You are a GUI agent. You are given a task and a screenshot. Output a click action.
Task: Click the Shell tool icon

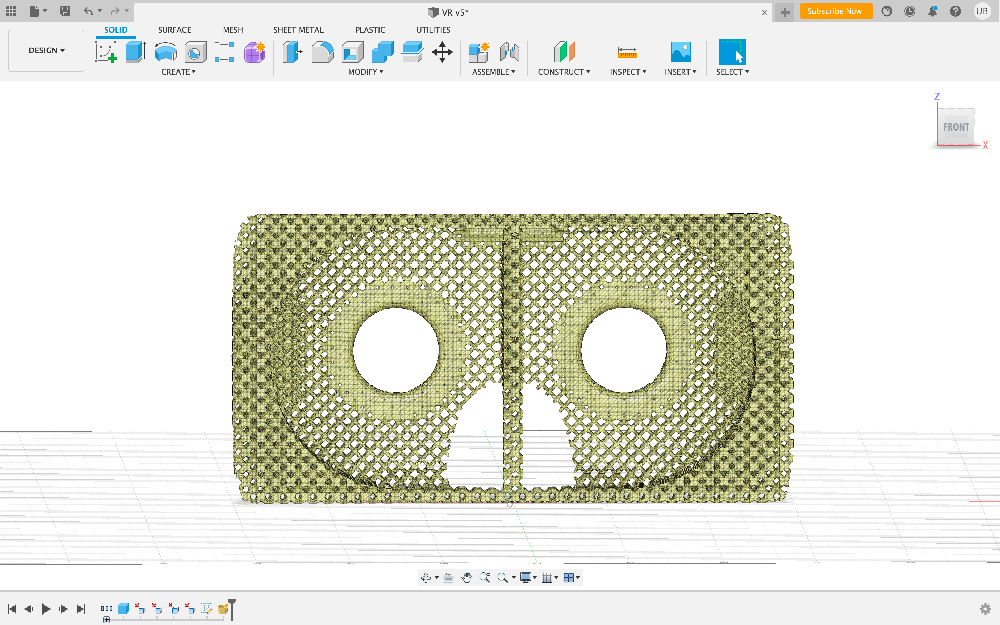pos(352,52)
